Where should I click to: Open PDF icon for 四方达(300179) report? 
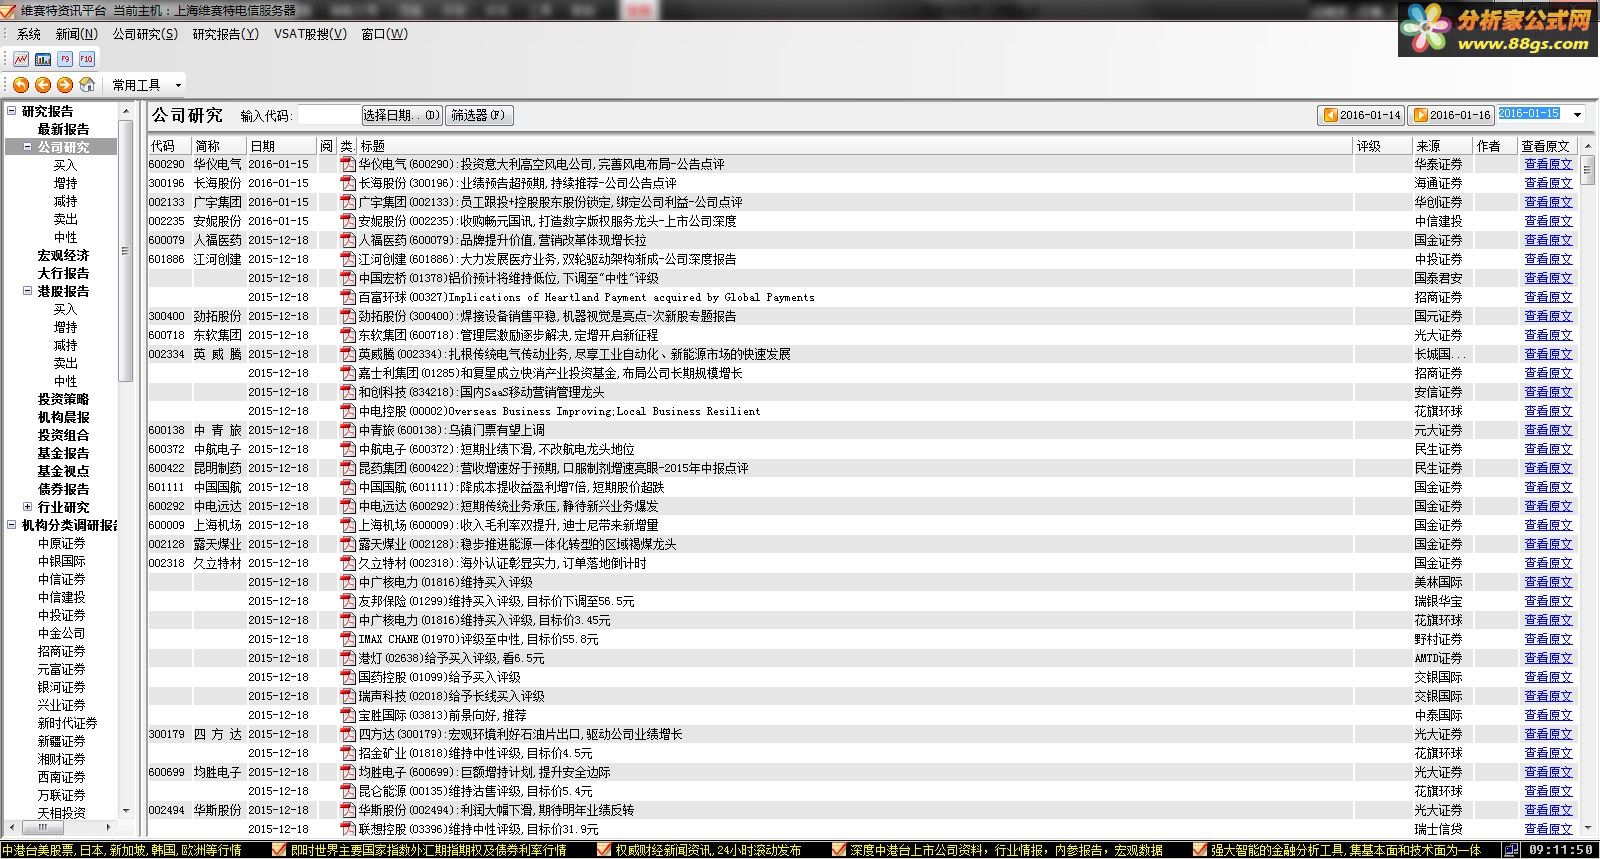coord(348,734)
